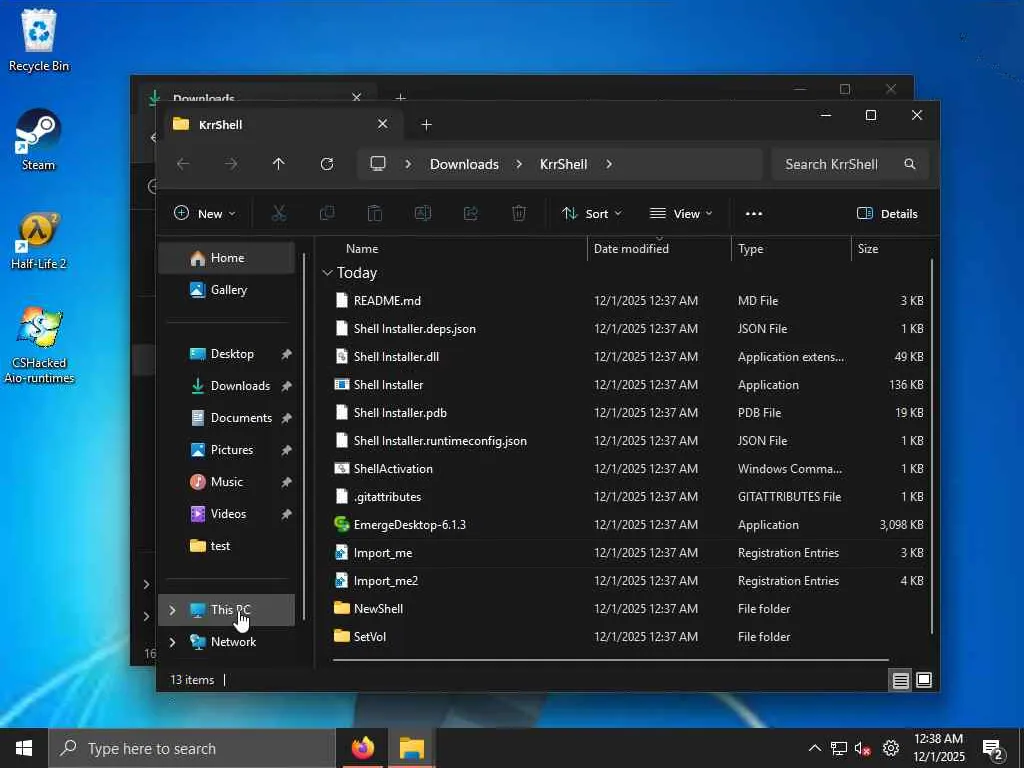Screen dimensions: 1024x768
Task: Open the Recycle Bin desktop icon
Action: 39,40
